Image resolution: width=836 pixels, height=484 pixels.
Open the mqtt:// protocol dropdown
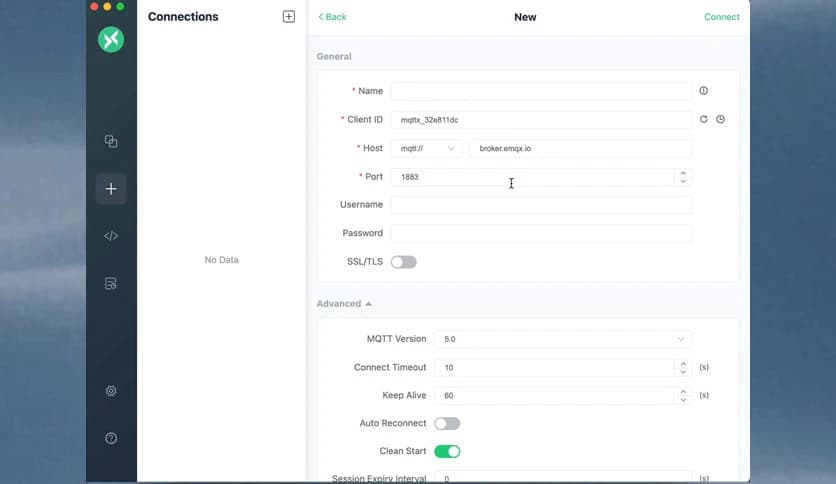click(x=426, y=148)
